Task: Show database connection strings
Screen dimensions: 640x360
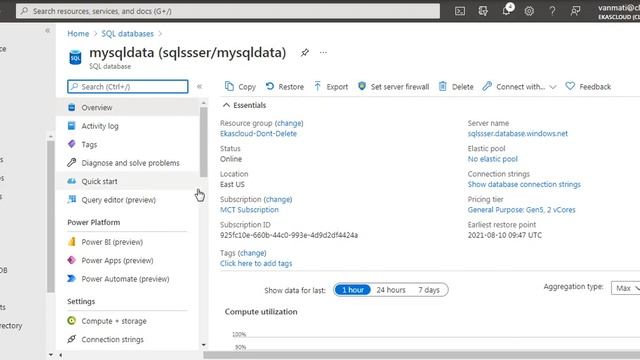Action: (524, 184)
